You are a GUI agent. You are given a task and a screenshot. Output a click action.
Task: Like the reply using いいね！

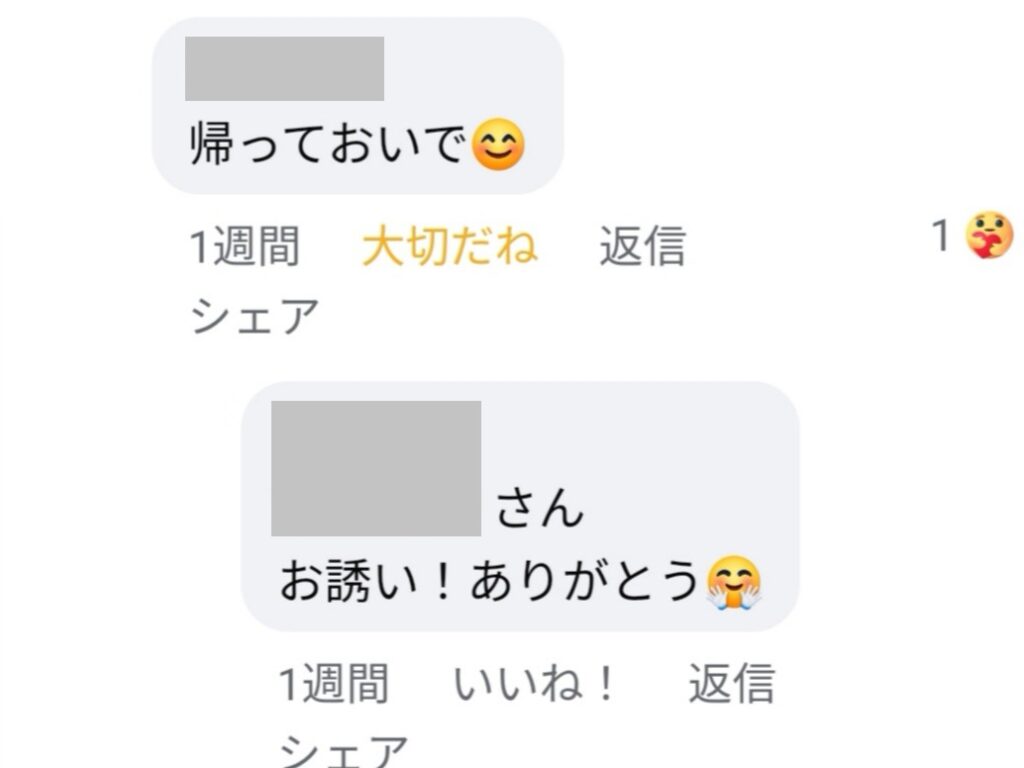click(534, 684)
